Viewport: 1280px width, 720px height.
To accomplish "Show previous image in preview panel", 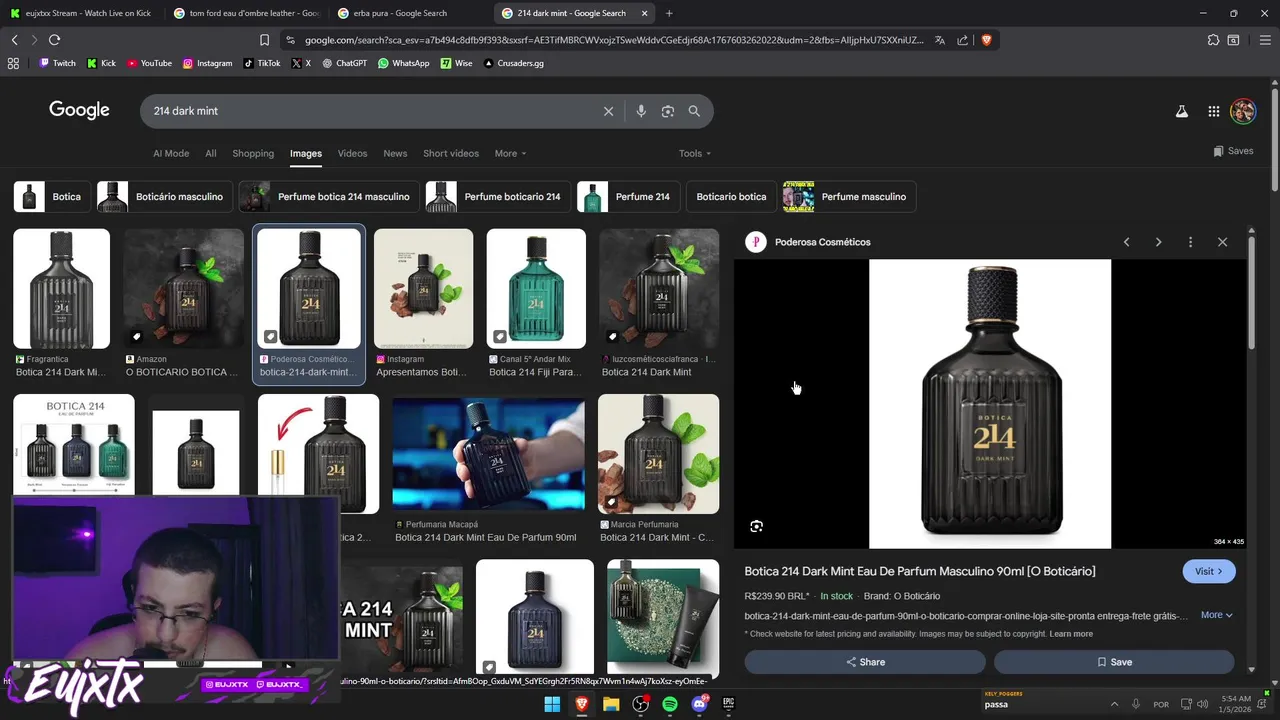I will (x=1127, y=242).
